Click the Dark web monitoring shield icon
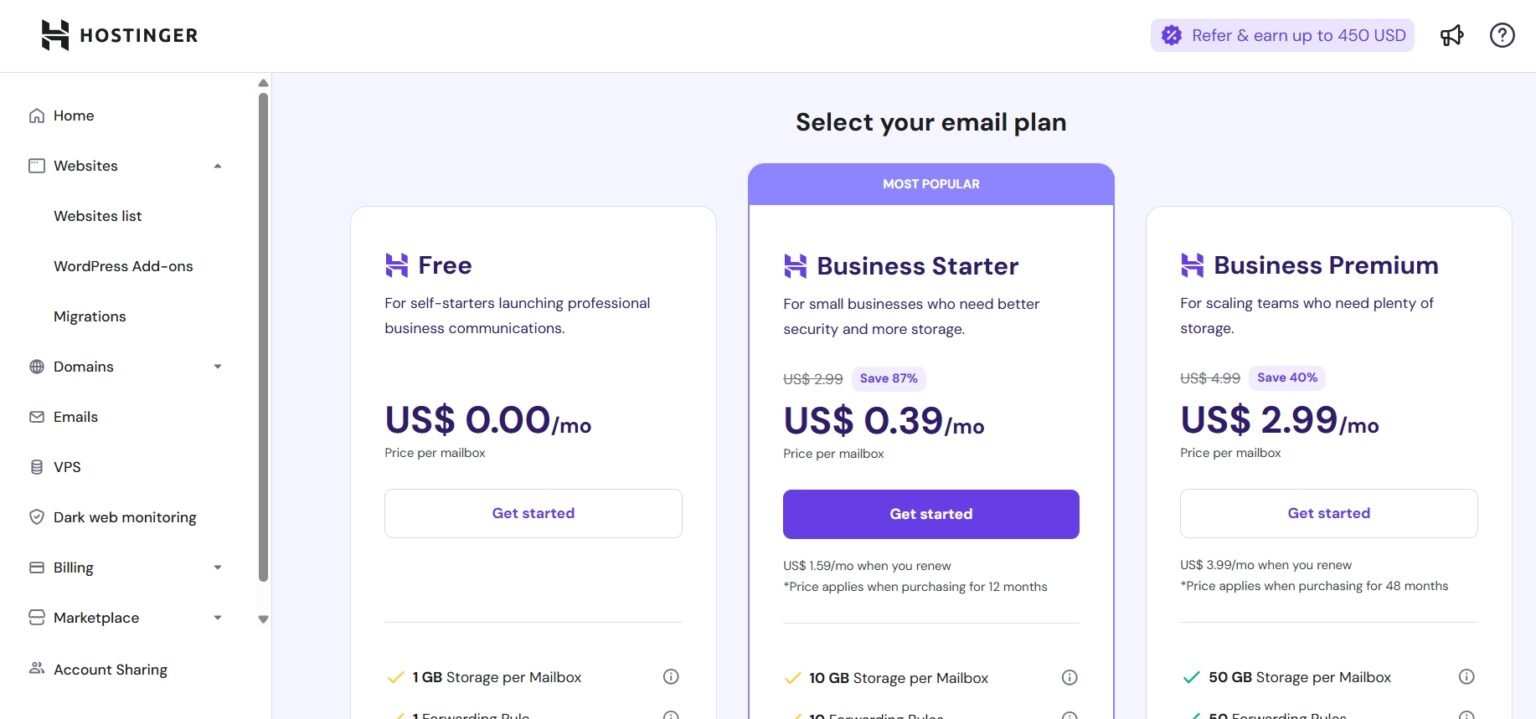Viewport: 1536px width, 719px height. [37, 517]
